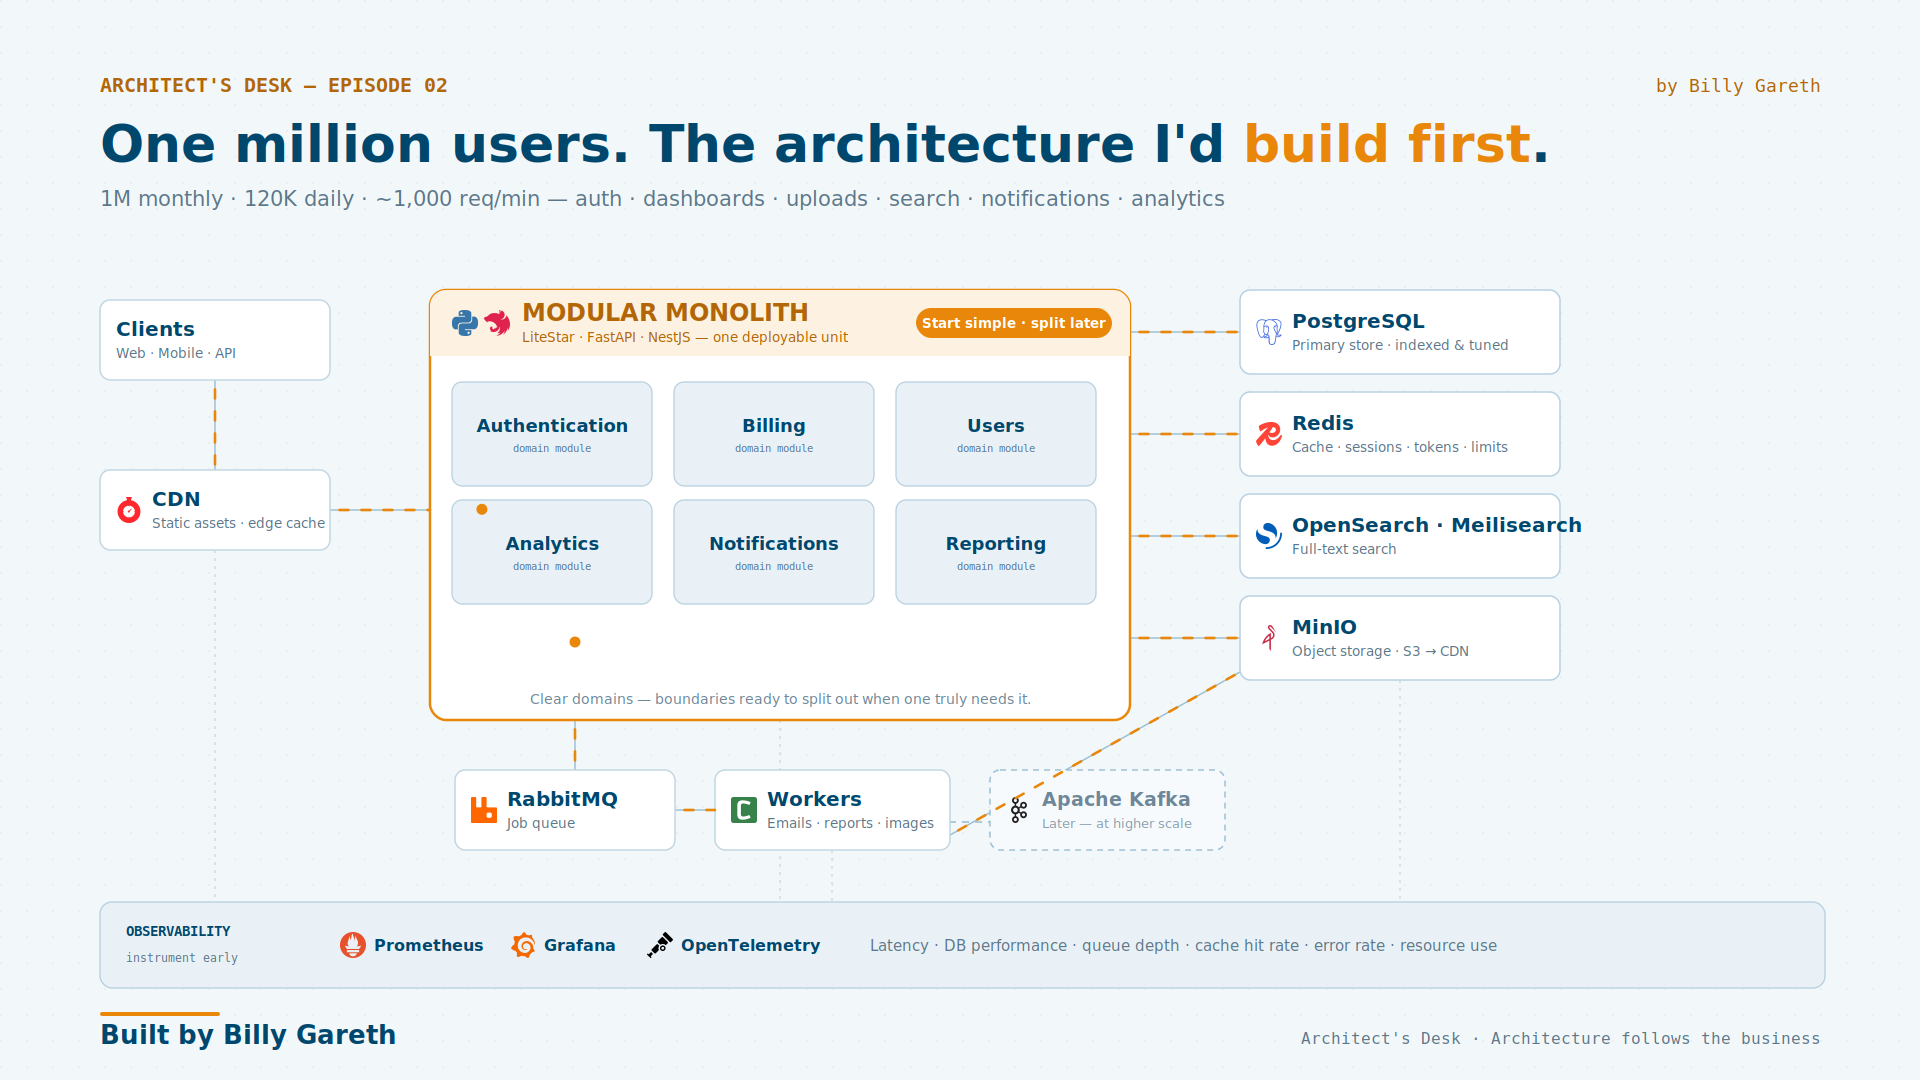Click the Grafana swirl icon

(523, 945)
